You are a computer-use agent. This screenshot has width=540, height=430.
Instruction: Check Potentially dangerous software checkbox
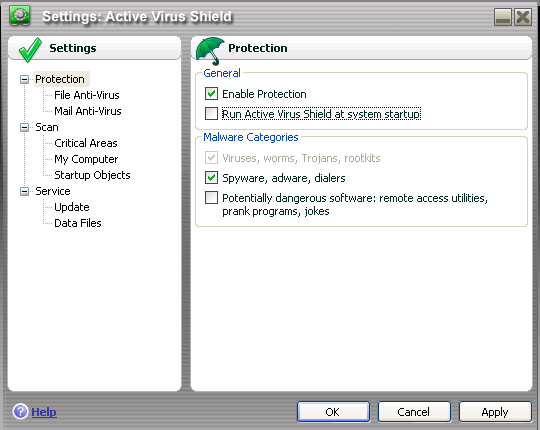click(211, 198)
